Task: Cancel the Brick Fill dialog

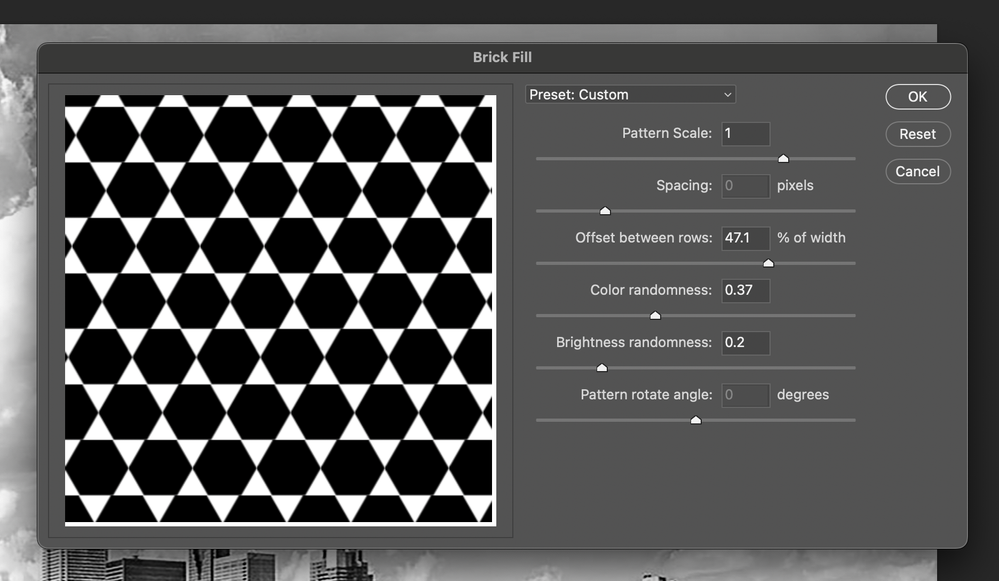Action: pyautogui.click(x=916, y=171)
